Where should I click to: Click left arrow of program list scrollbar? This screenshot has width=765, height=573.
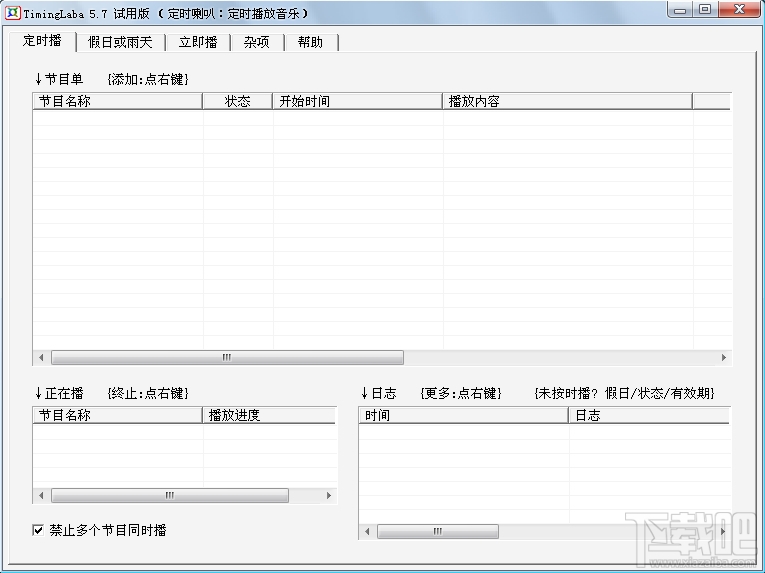point(41,358)
